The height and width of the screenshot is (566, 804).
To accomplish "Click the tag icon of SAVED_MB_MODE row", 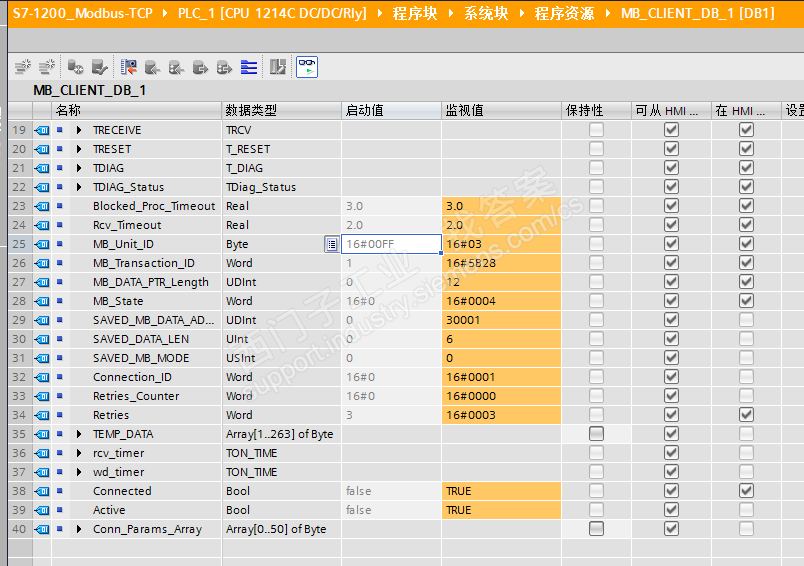I will 42,358.
